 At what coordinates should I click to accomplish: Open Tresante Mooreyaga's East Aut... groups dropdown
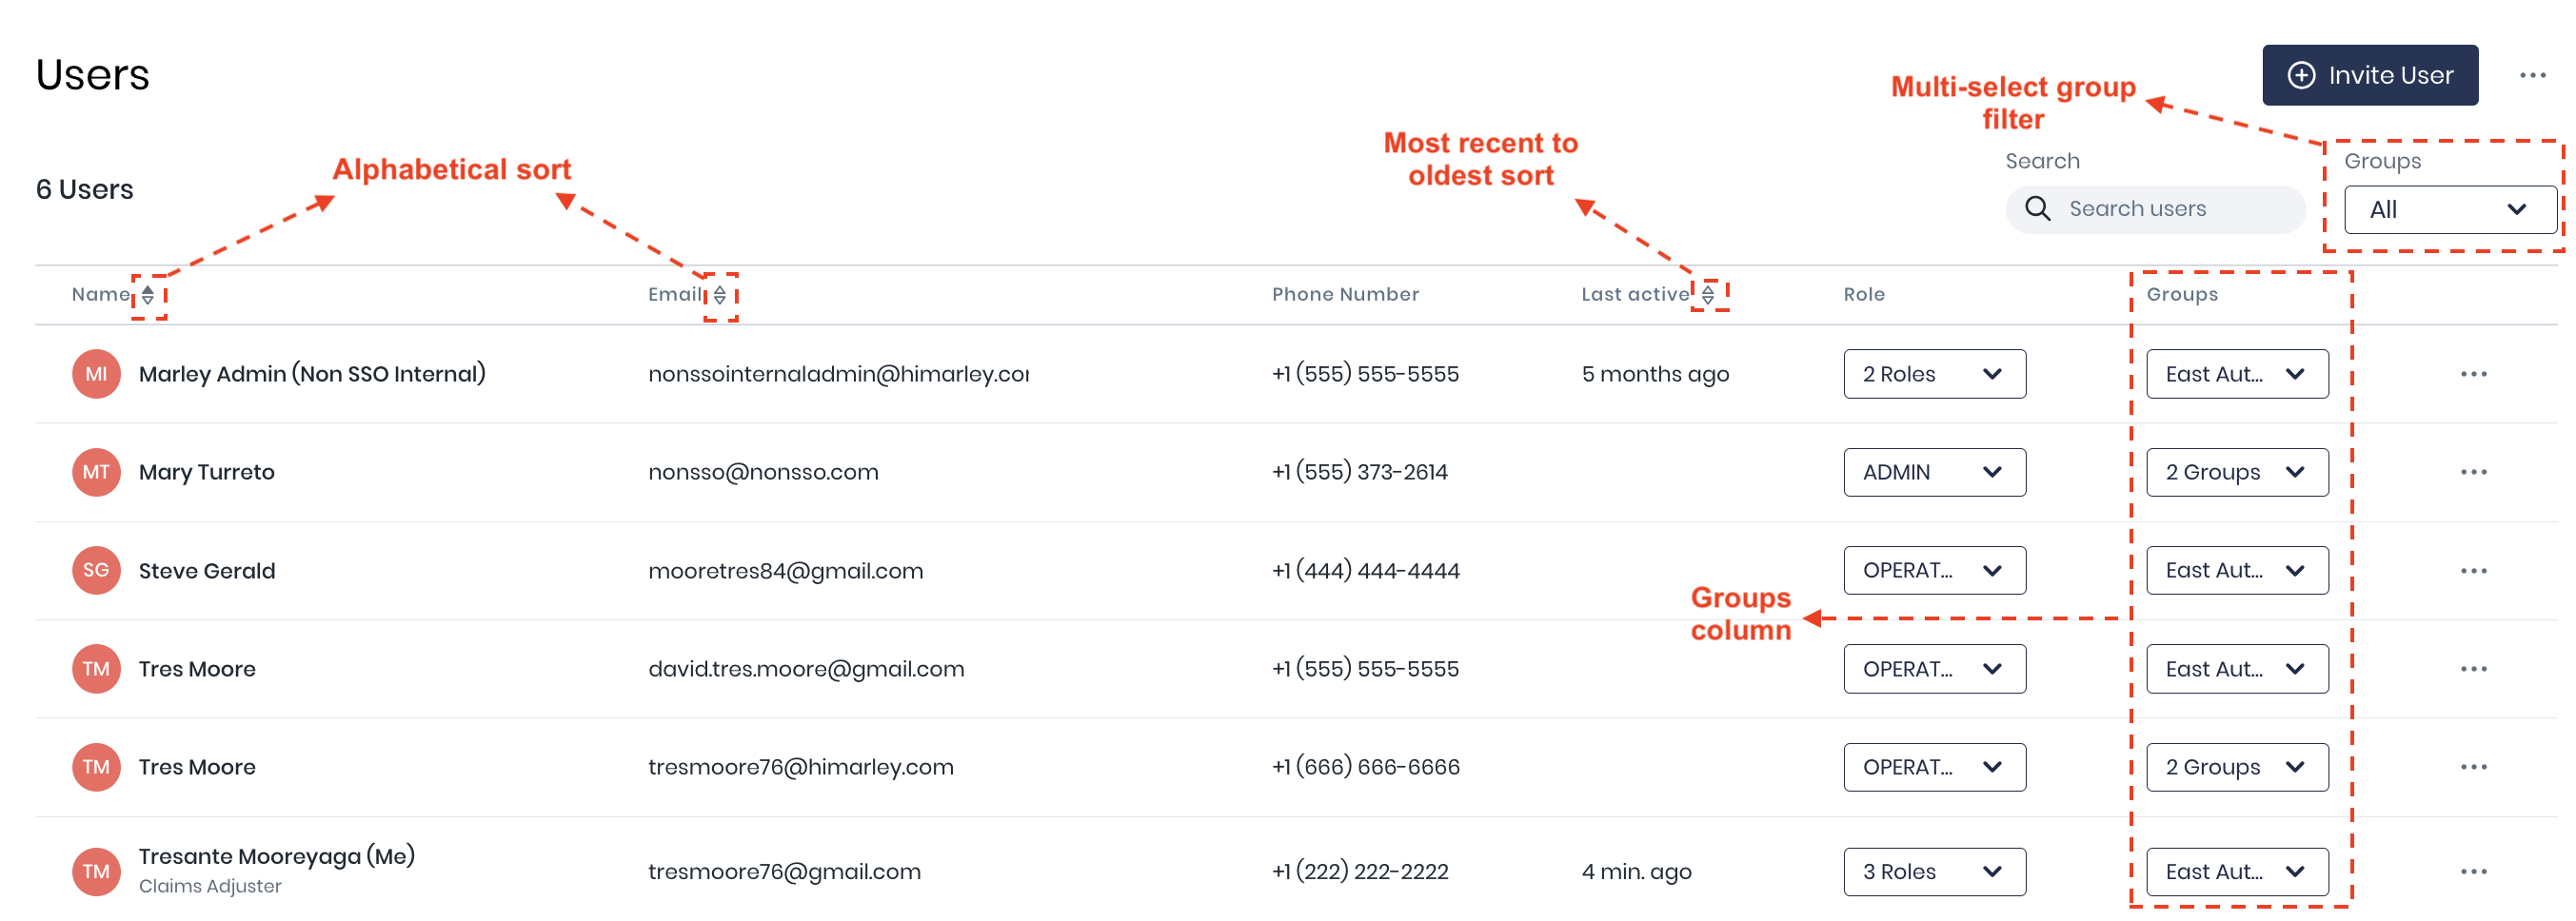pos(2236,872)
